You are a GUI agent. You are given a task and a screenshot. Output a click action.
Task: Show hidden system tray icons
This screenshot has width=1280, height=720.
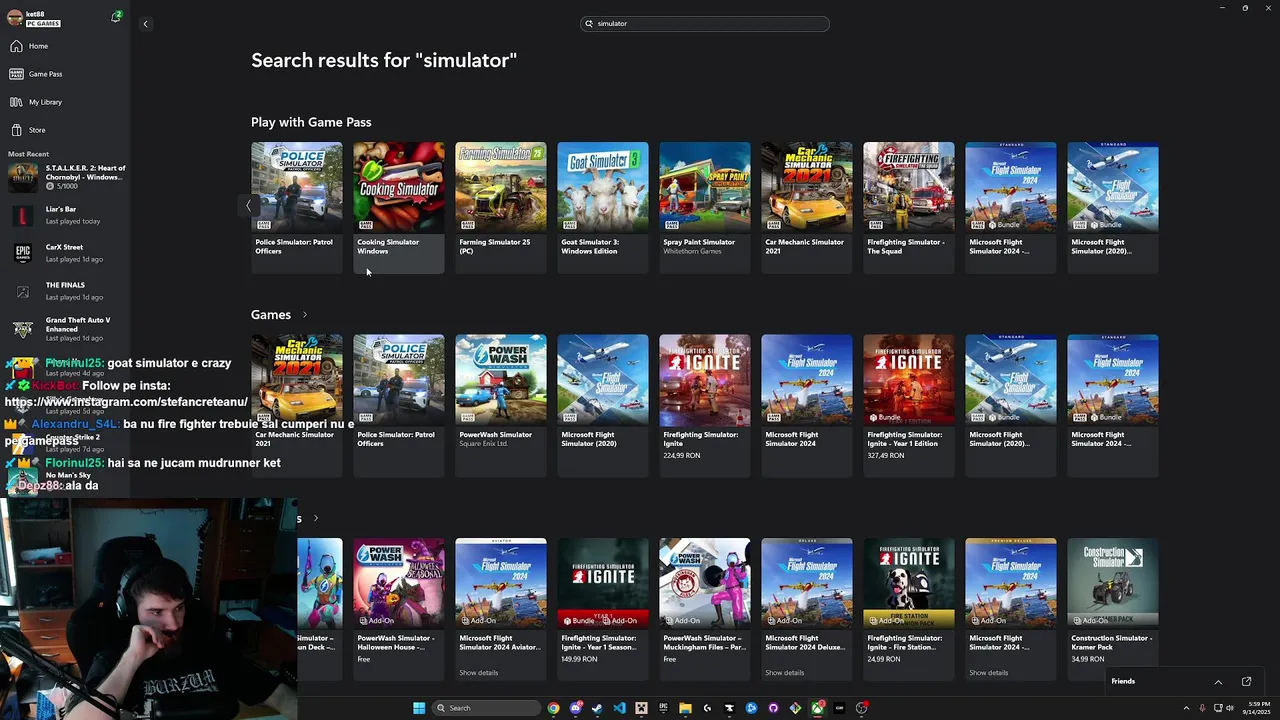pyautogui.click(x=1186, y=708)
